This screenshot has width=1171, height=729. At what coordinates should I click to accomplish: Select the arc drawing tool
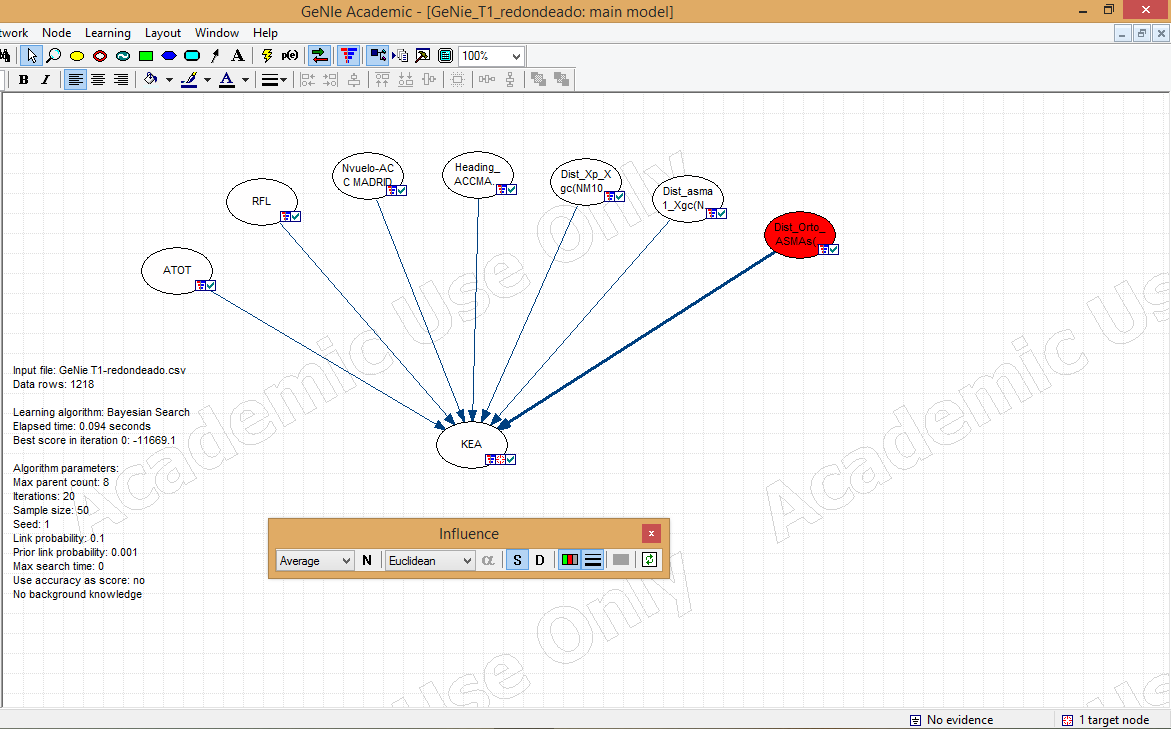point(215,56)
